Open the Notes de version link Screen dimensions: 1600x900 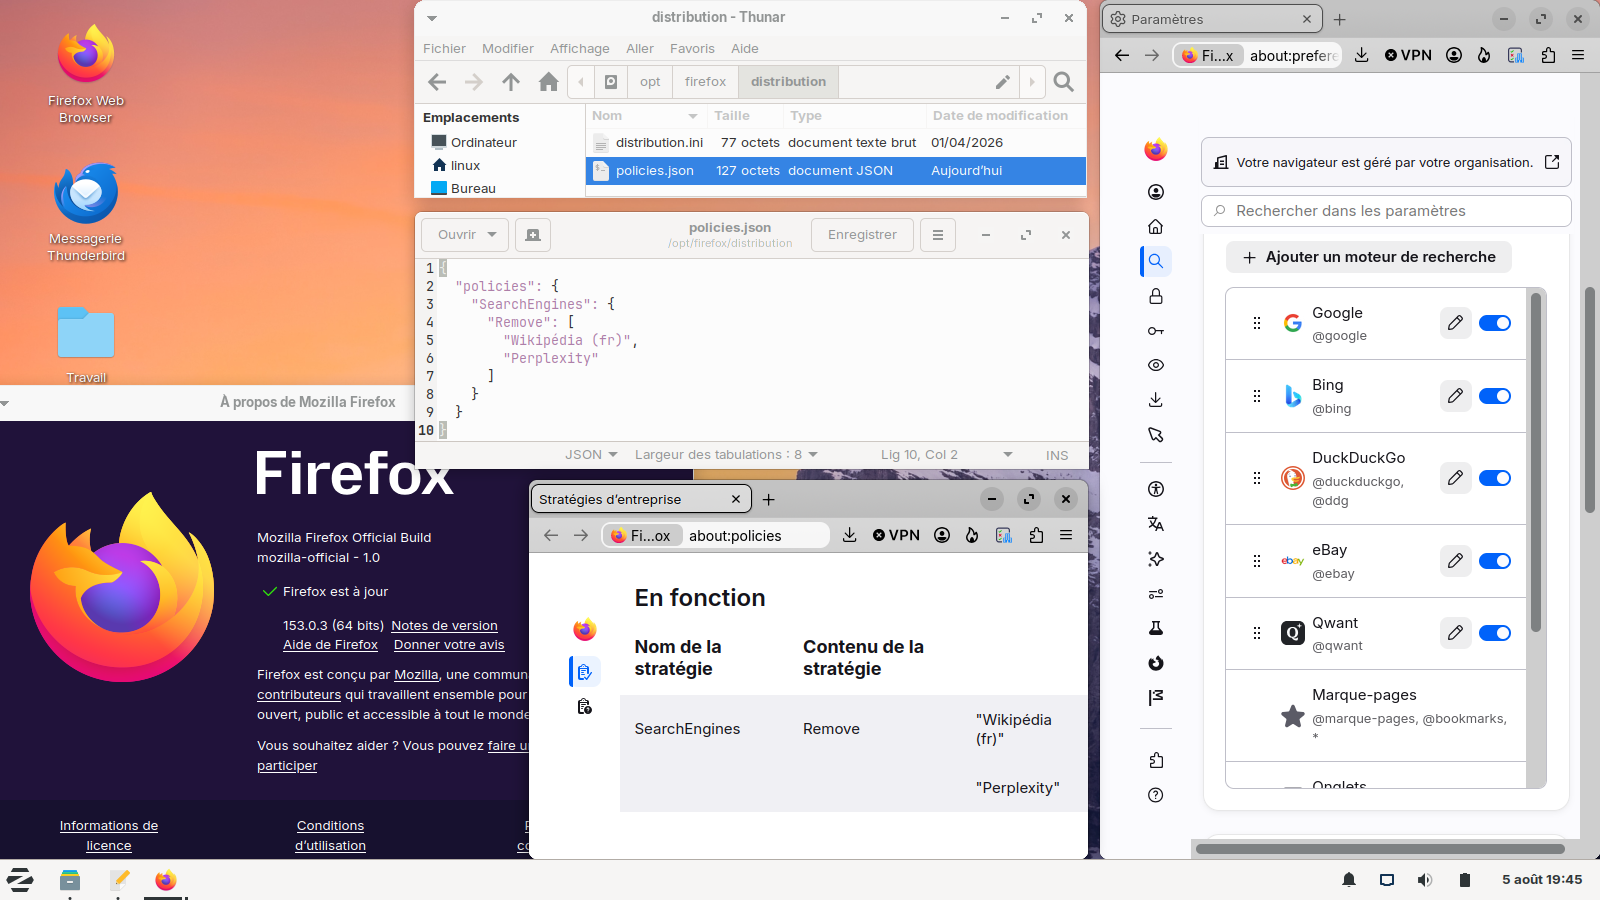point(444,626)
